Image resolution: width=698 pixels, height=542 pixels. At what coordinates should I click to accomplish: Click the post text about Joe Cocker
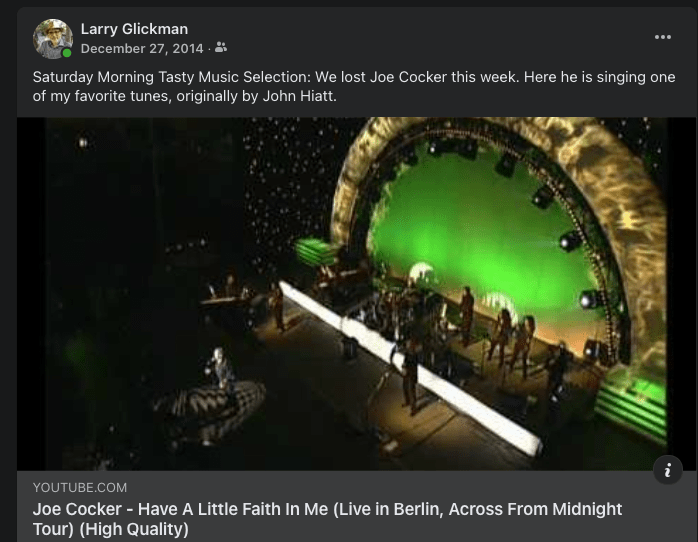tap(354, 86)
